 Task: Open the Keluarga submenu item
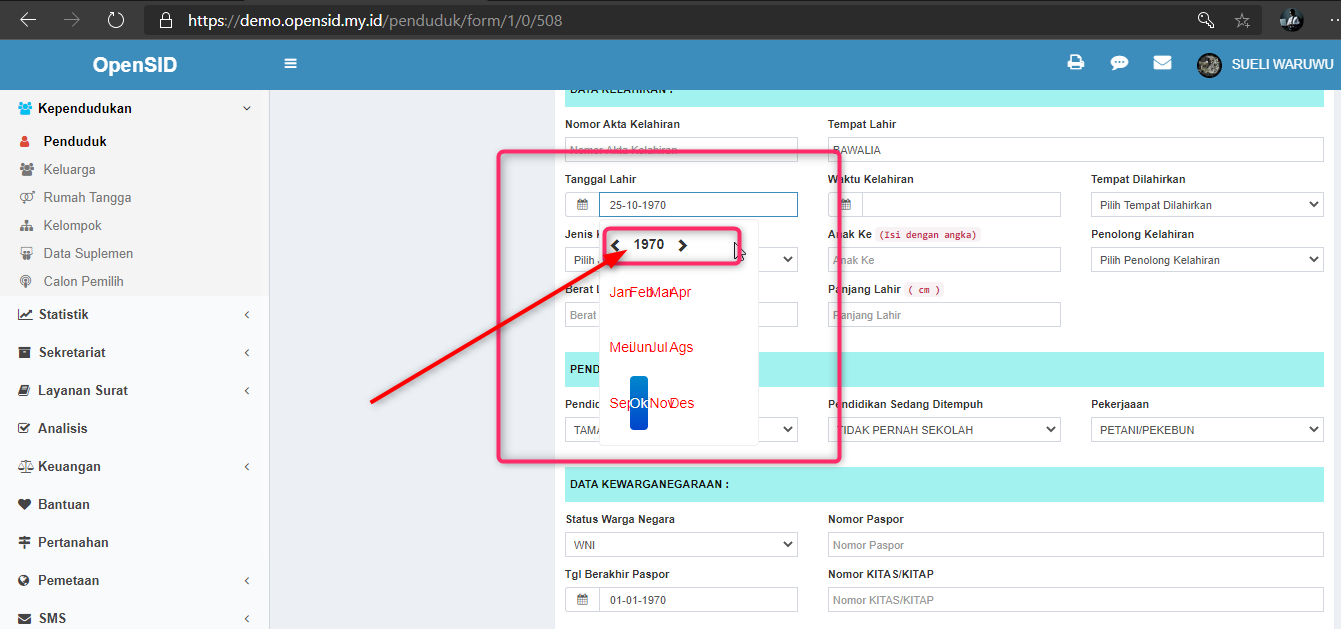(69, 169)
